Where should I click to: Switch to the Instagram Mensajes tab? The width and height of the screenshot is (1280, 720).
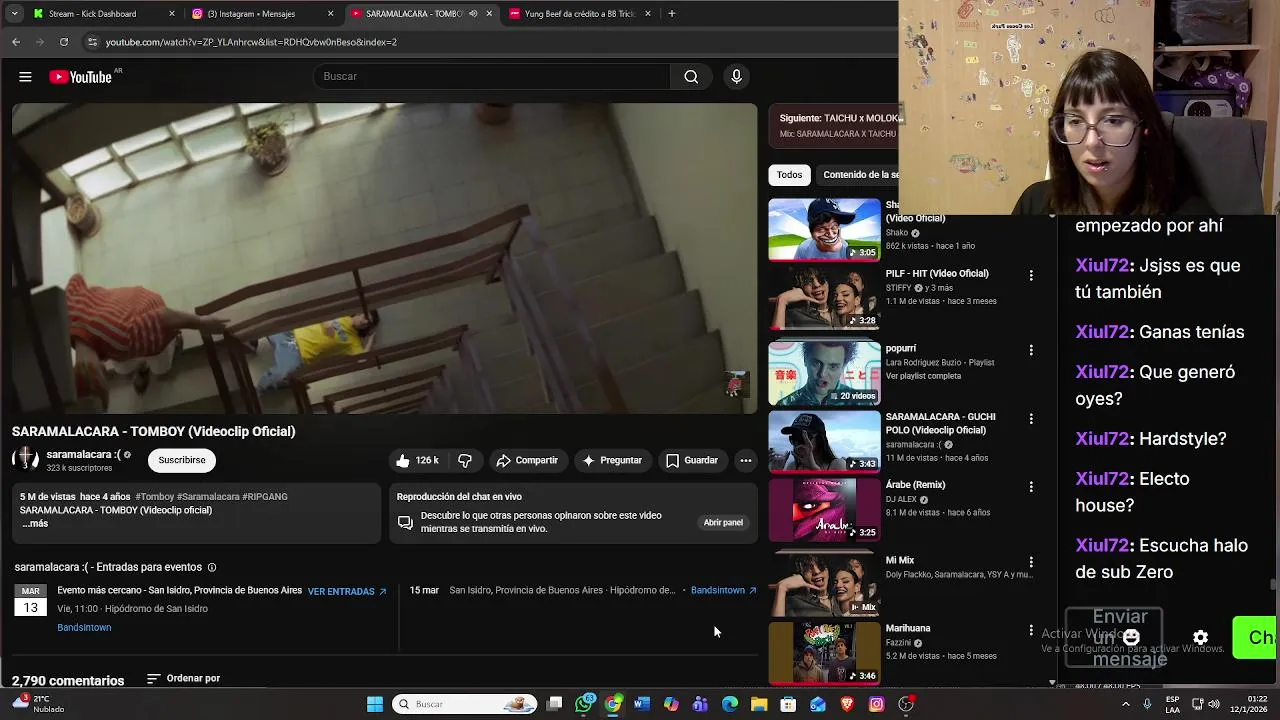pyautogui.click(x=263, y=14)
